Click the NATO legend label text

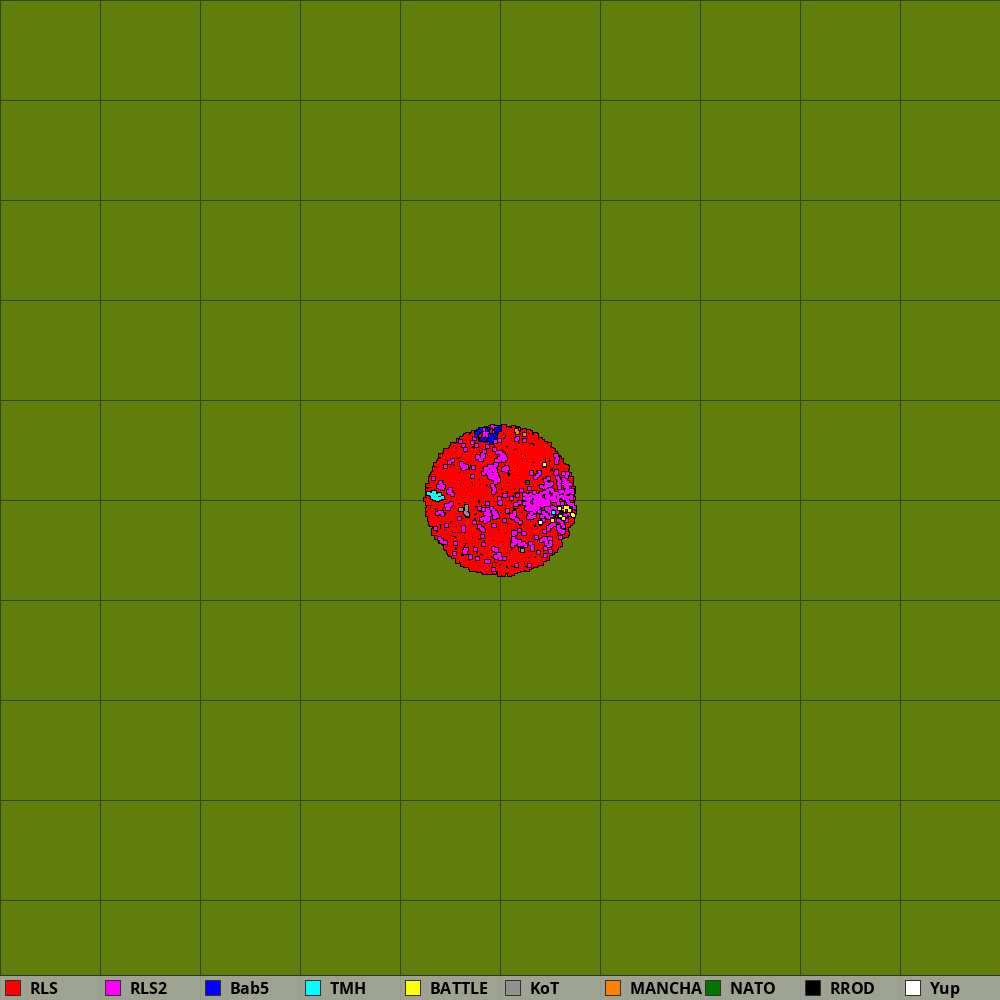coord(753,988)
